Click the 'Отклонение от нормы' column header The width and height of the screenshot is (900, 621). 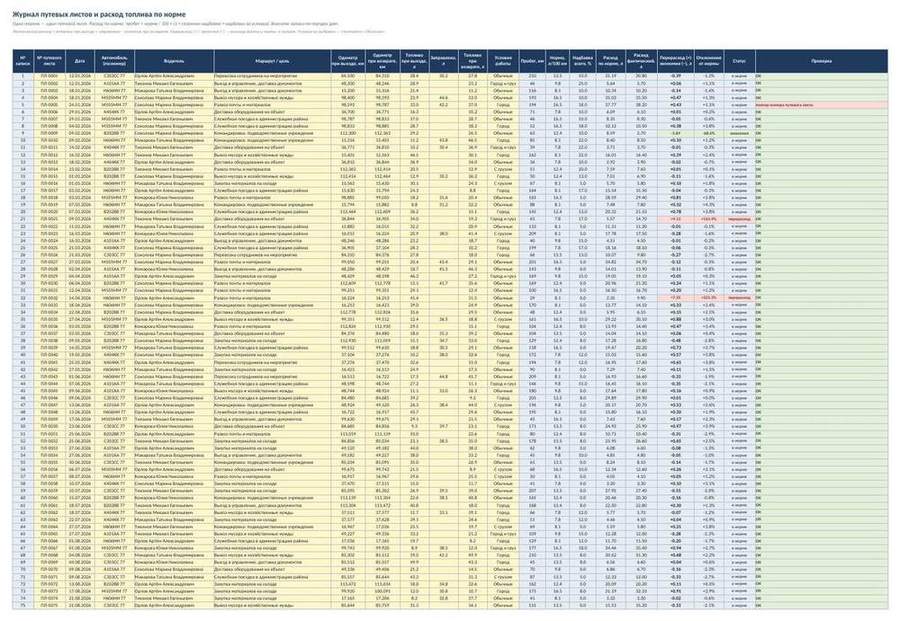(x=709, y=61)
